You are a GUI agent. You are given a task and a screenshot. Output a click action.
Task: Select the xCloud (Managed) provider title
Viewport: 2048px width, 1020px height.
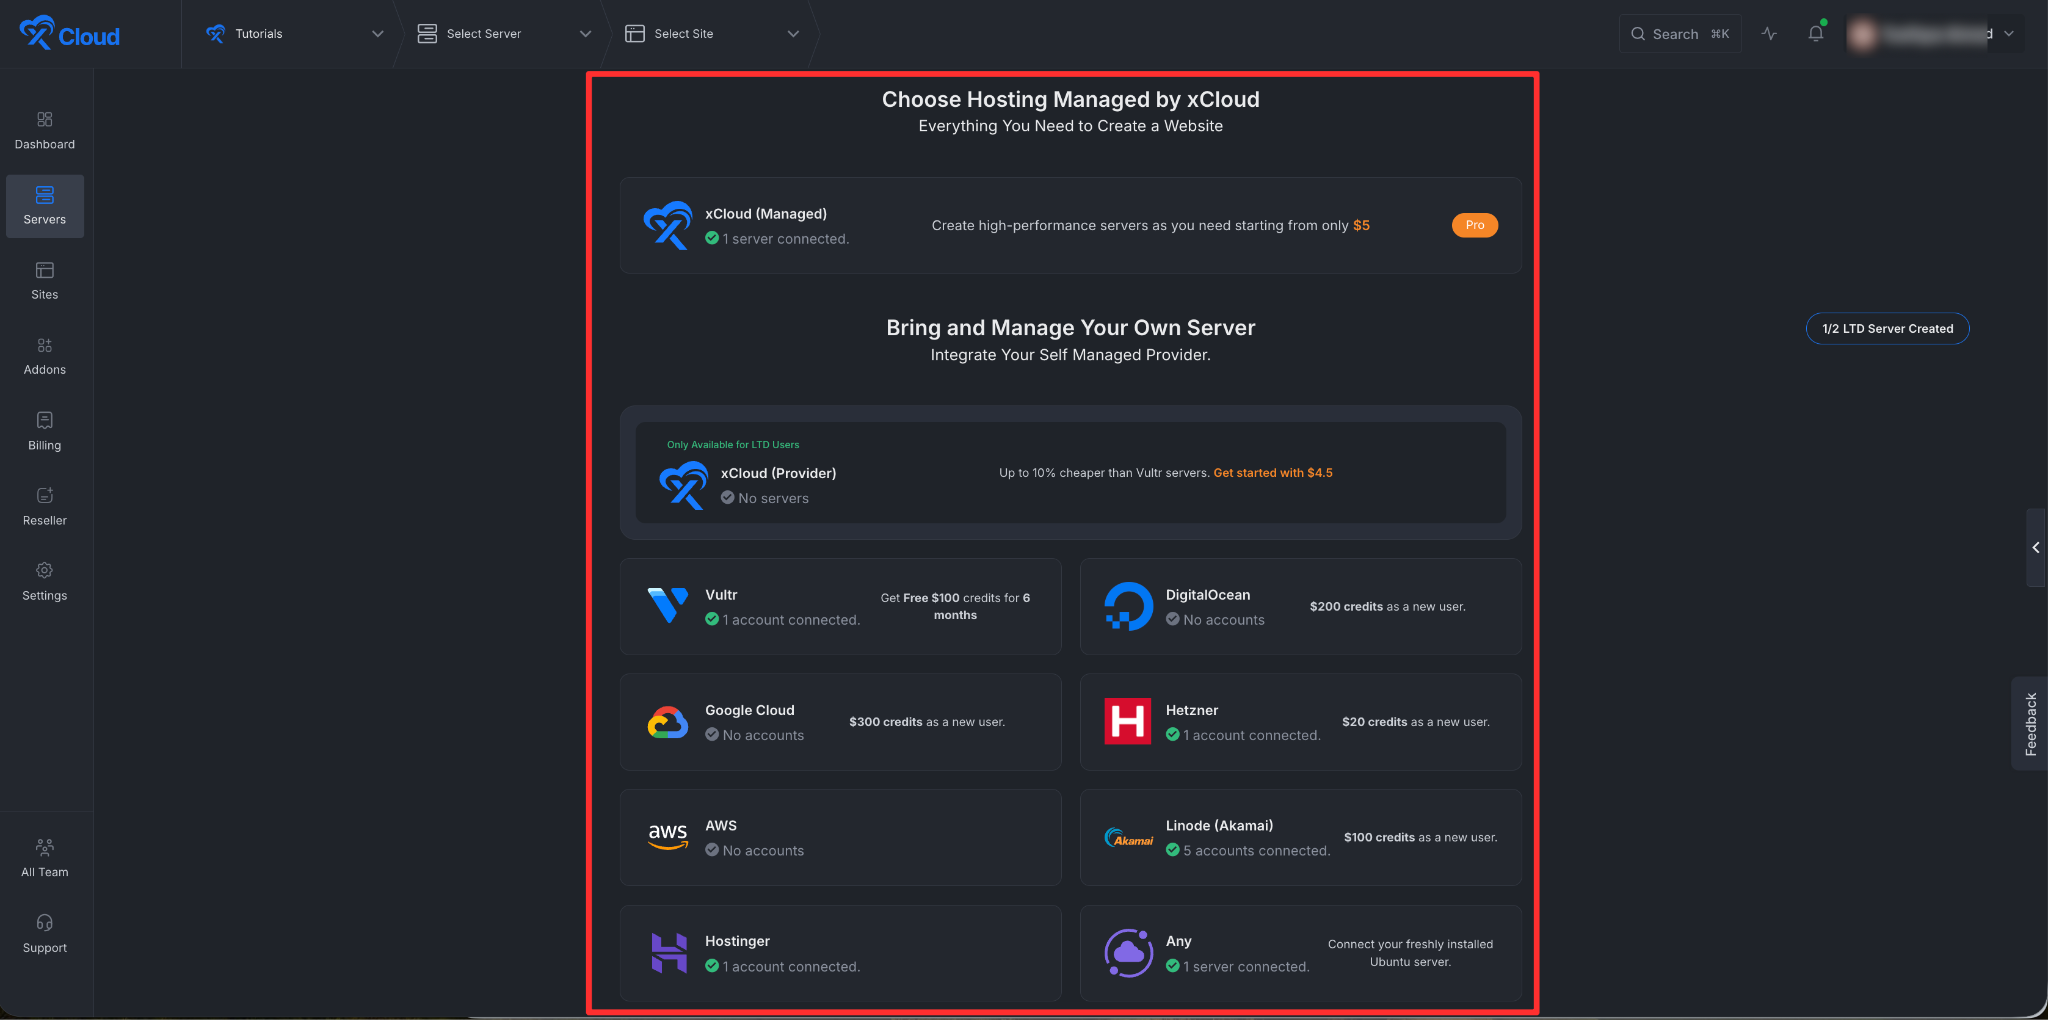pyautogui.click(x=766, y=214)
